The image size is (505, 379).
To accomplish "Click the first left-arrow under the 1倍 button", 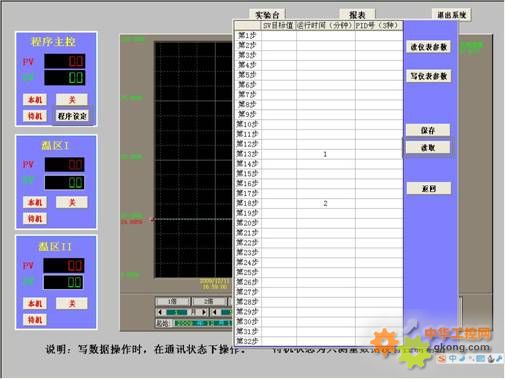I will [160, 312].
